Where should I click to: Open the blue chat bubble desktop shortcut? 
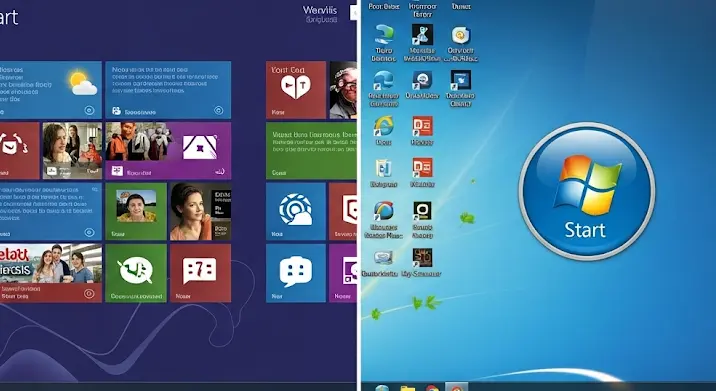[x=422, y=85]
